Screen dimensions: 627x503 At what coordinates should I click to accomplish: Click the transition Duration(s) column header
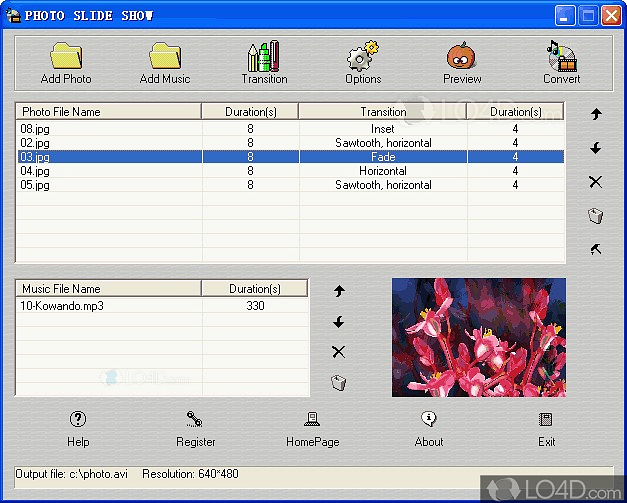[515, 112]
